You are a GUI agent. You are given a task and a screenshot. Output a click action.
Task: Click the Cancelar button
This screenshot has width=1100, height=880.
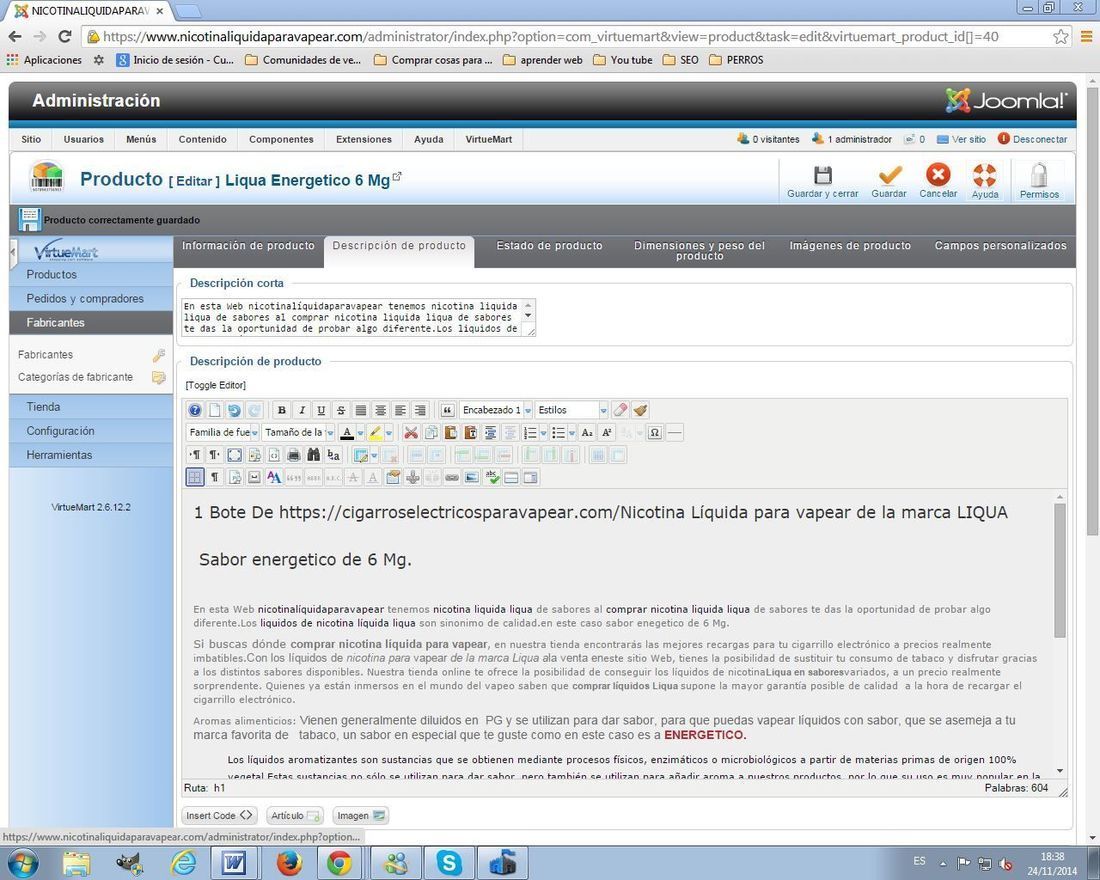point(938,181)
